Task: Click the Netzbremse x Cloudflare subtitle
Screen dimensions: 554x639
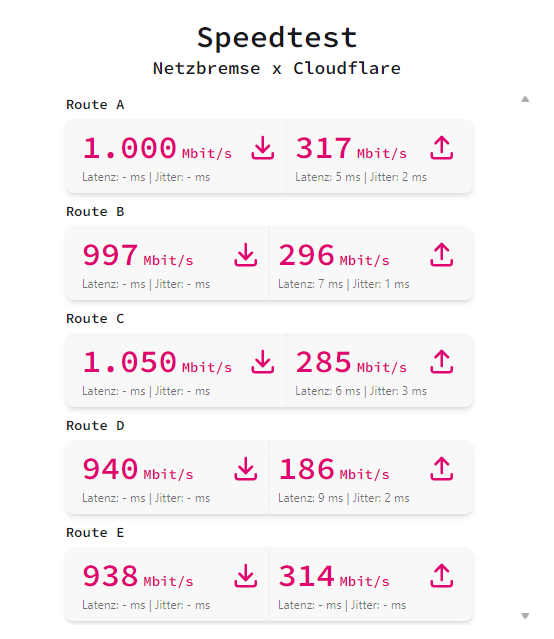Action: pyautogui.click(x=277, y=68)
